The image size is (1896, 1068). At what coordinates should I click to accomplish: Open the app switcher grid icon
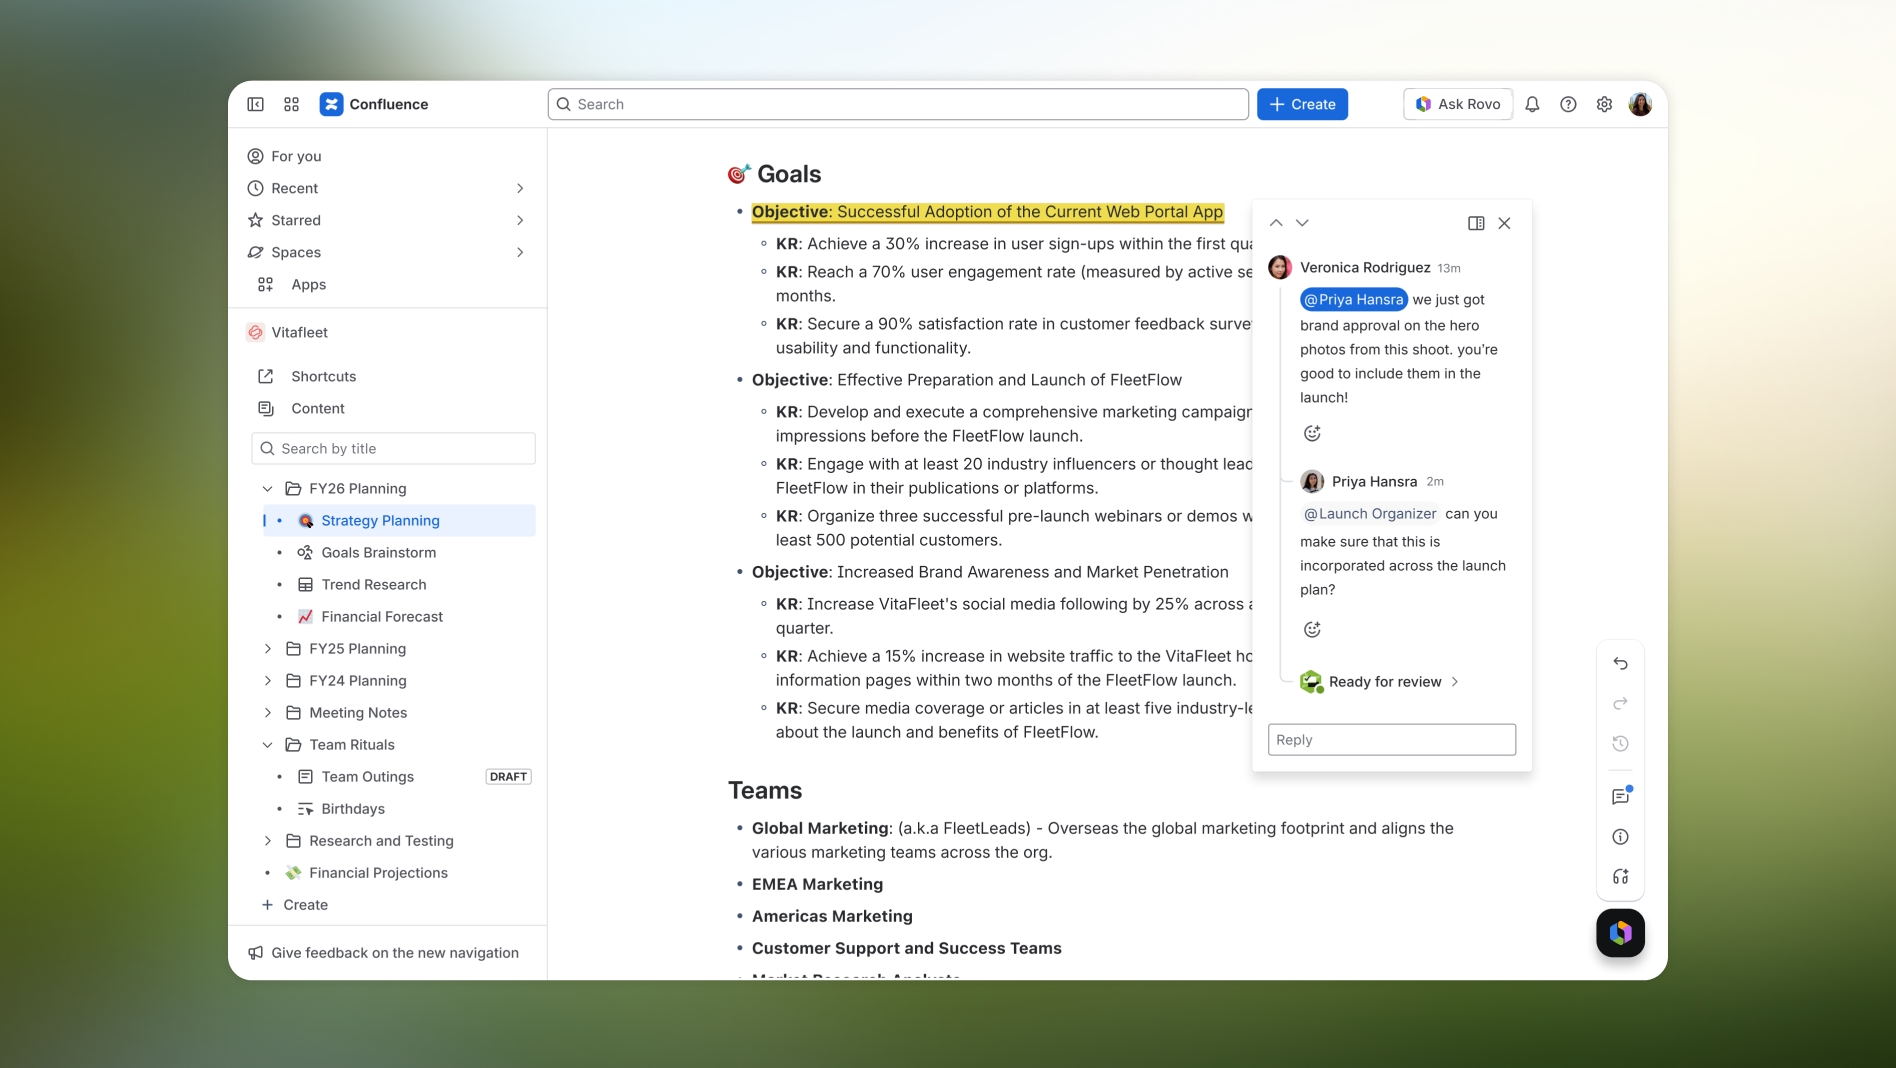[x=292, y=104]
